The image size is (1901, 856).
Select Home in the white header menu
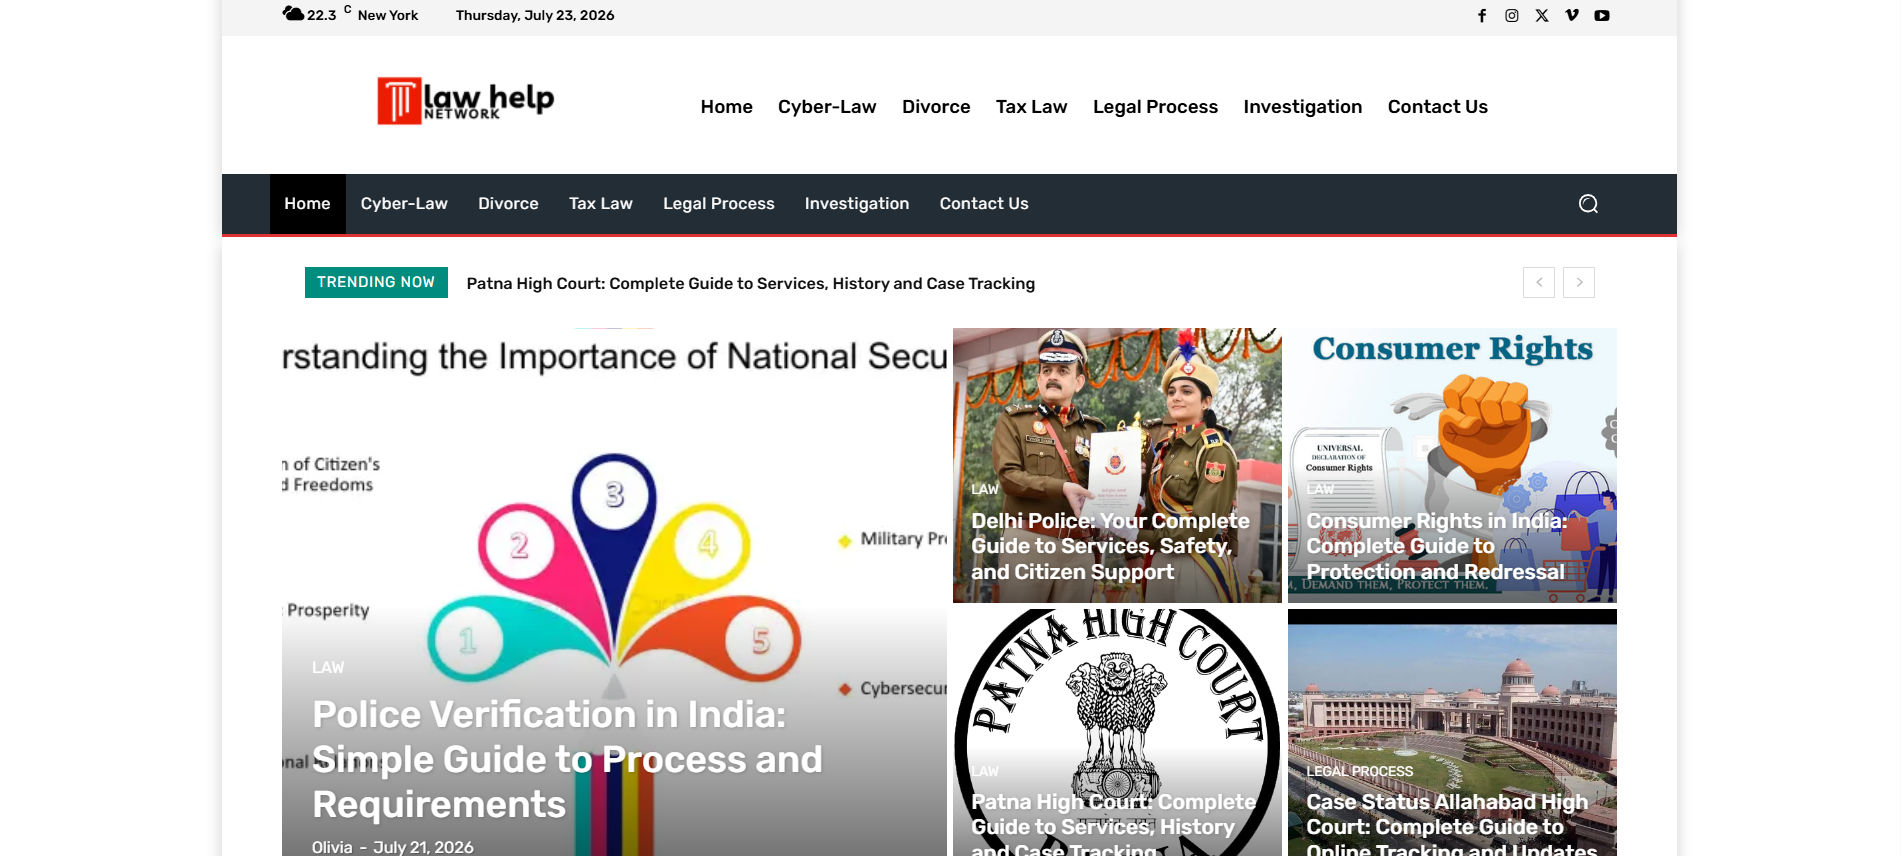[x=726, y=107]
